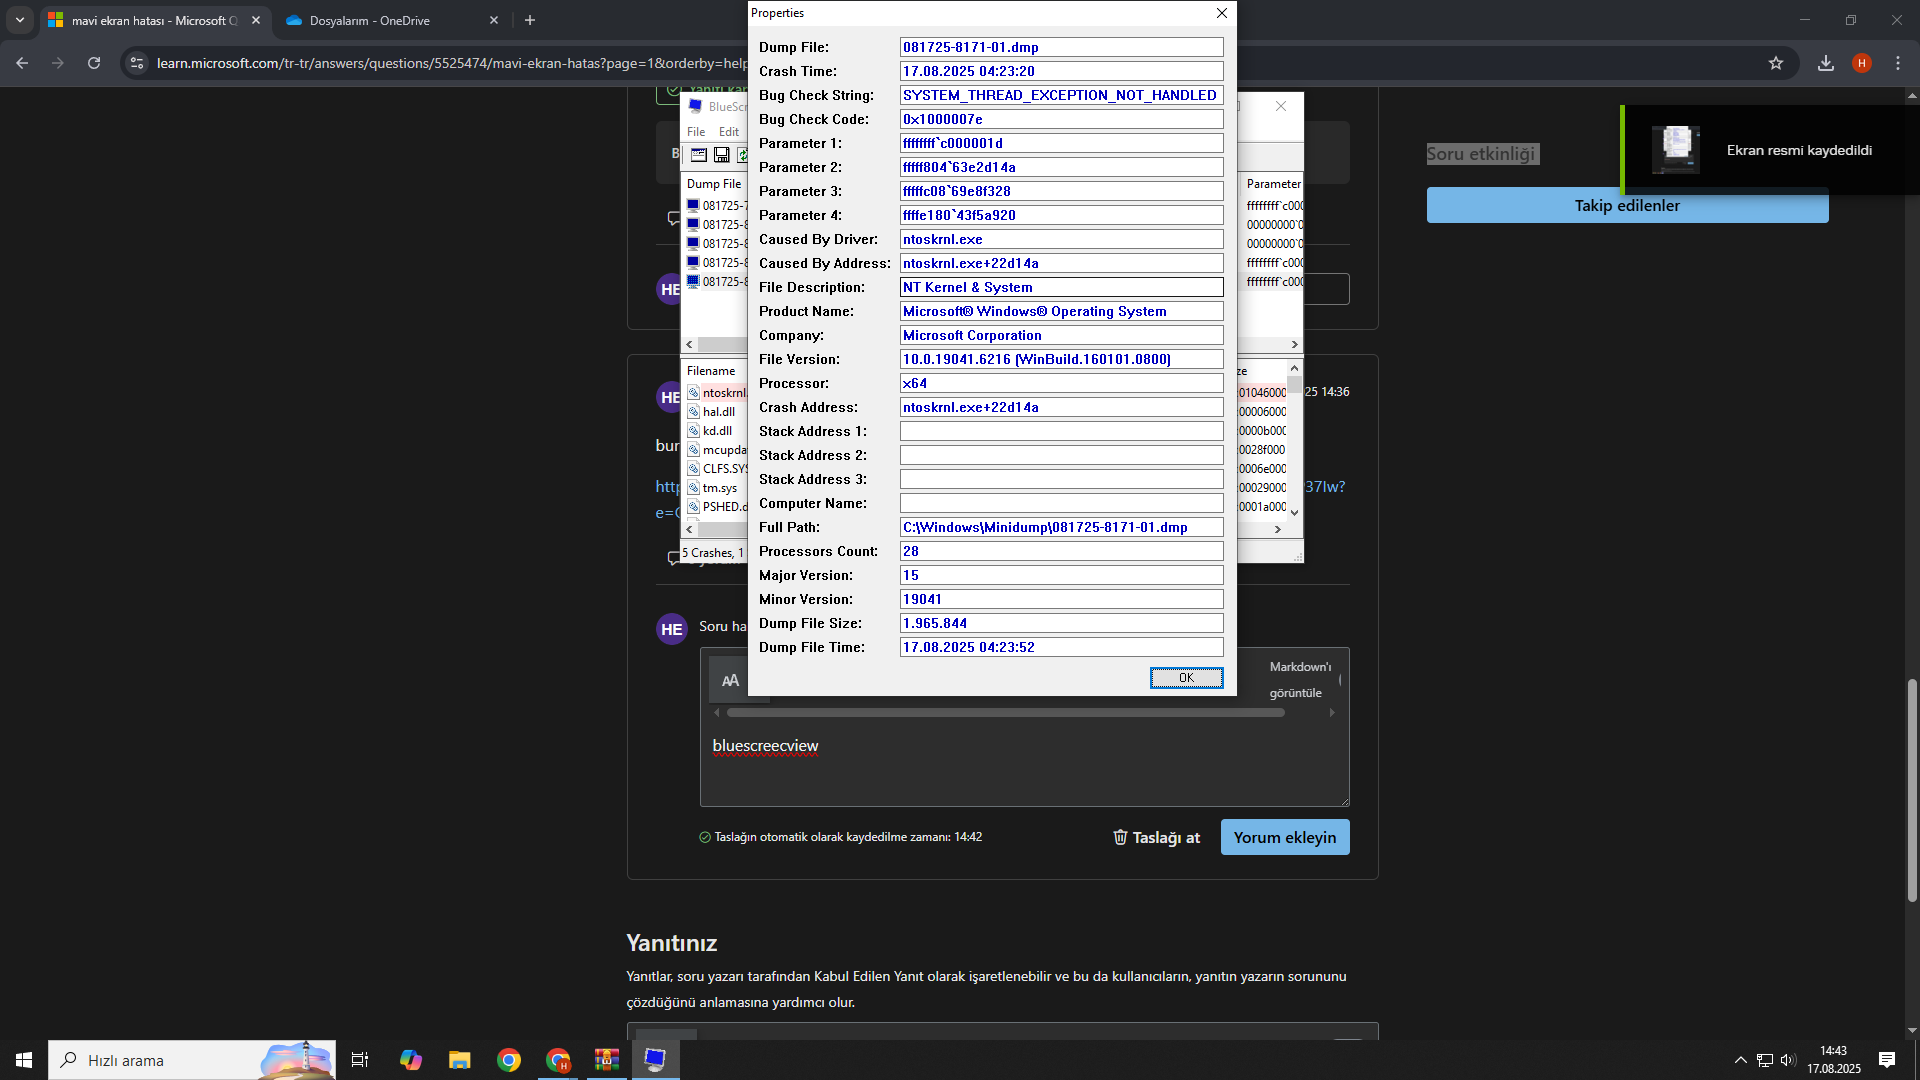This screenshot has width=1920, height=1080.
Task: Click the empty Stack Address 1 field
Action: [x=1061, y=431]
